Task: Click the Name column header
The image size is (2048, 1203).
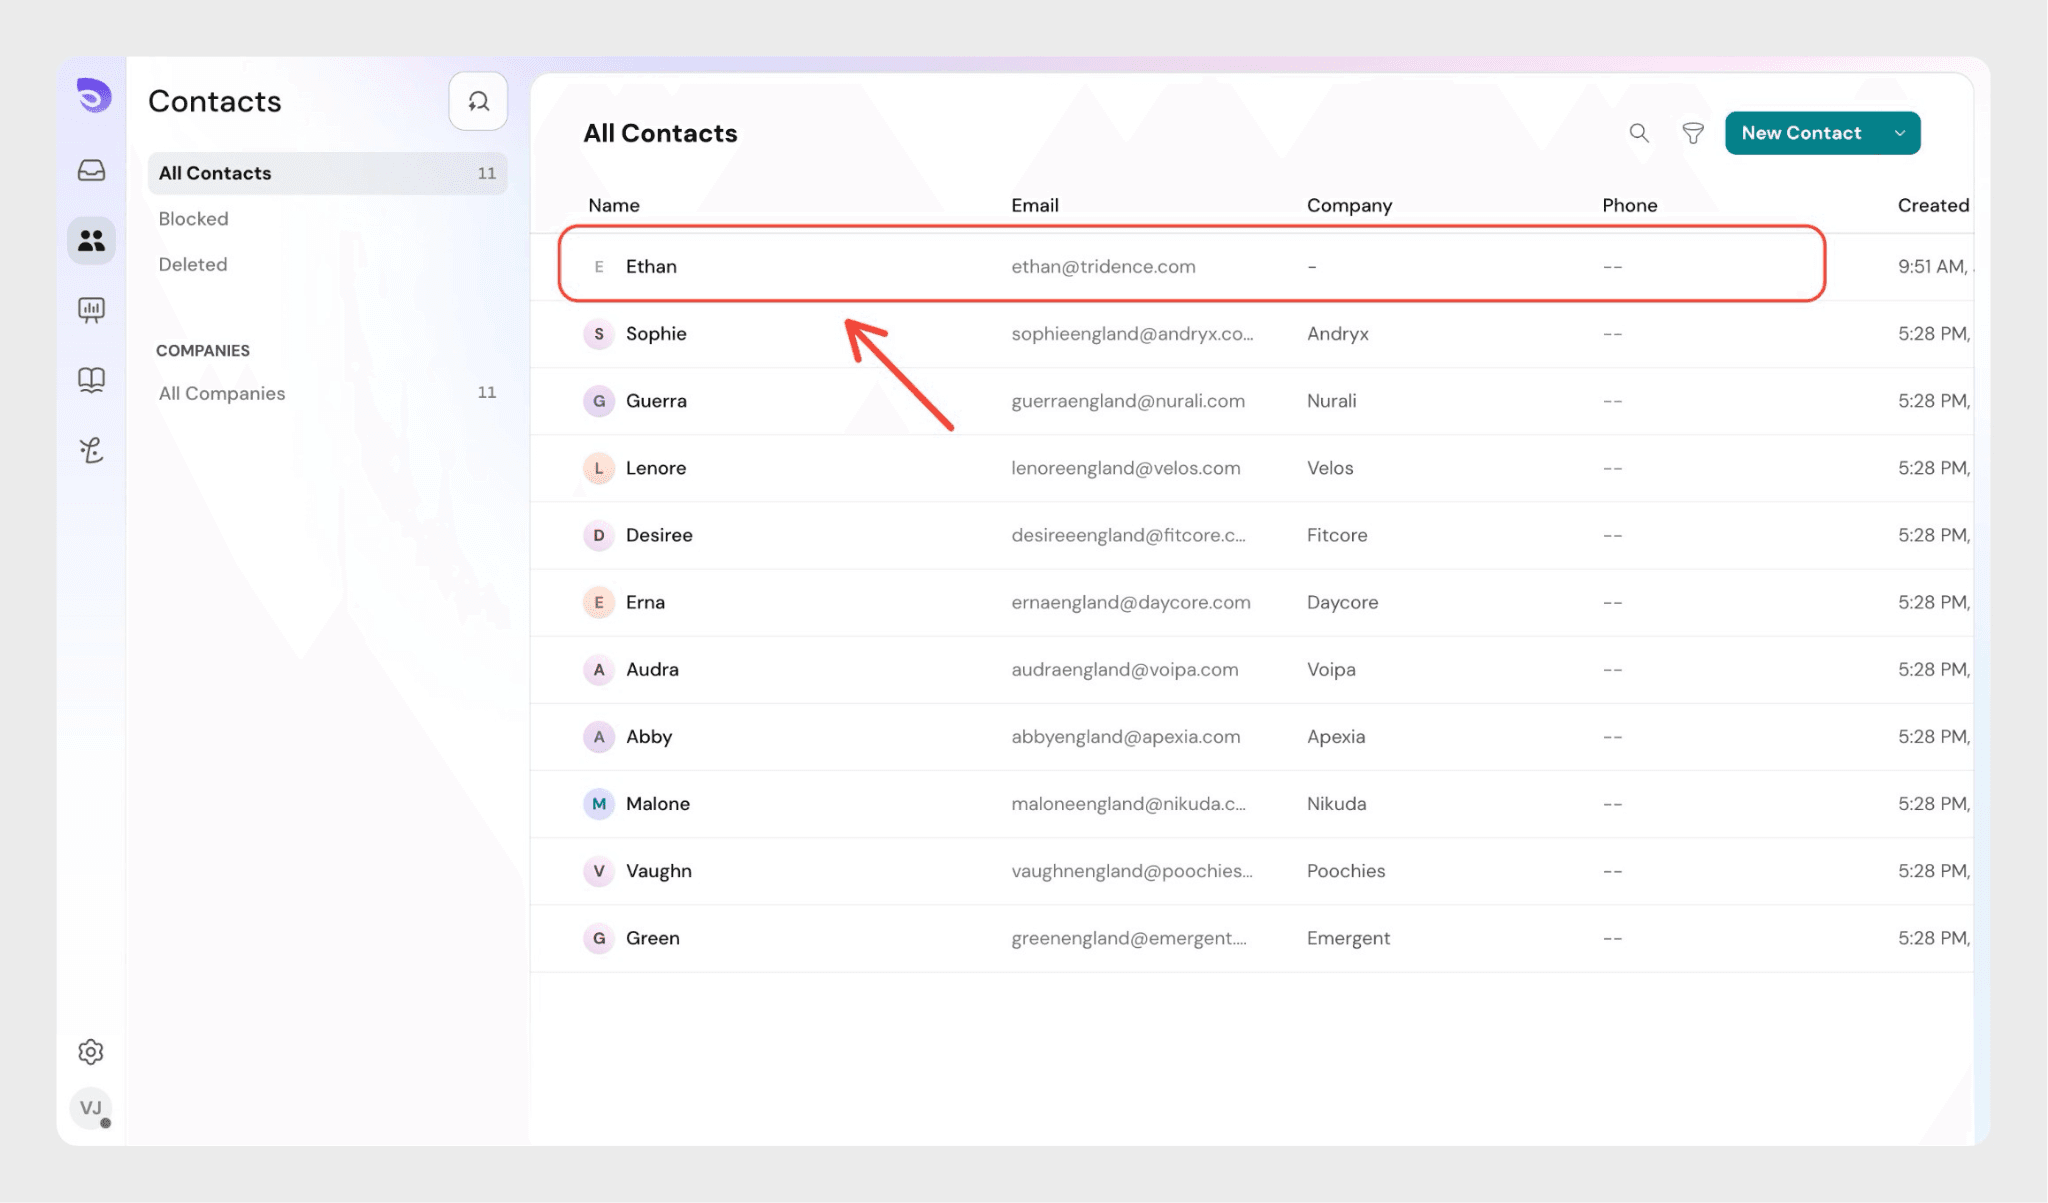Action: [613, 205]
